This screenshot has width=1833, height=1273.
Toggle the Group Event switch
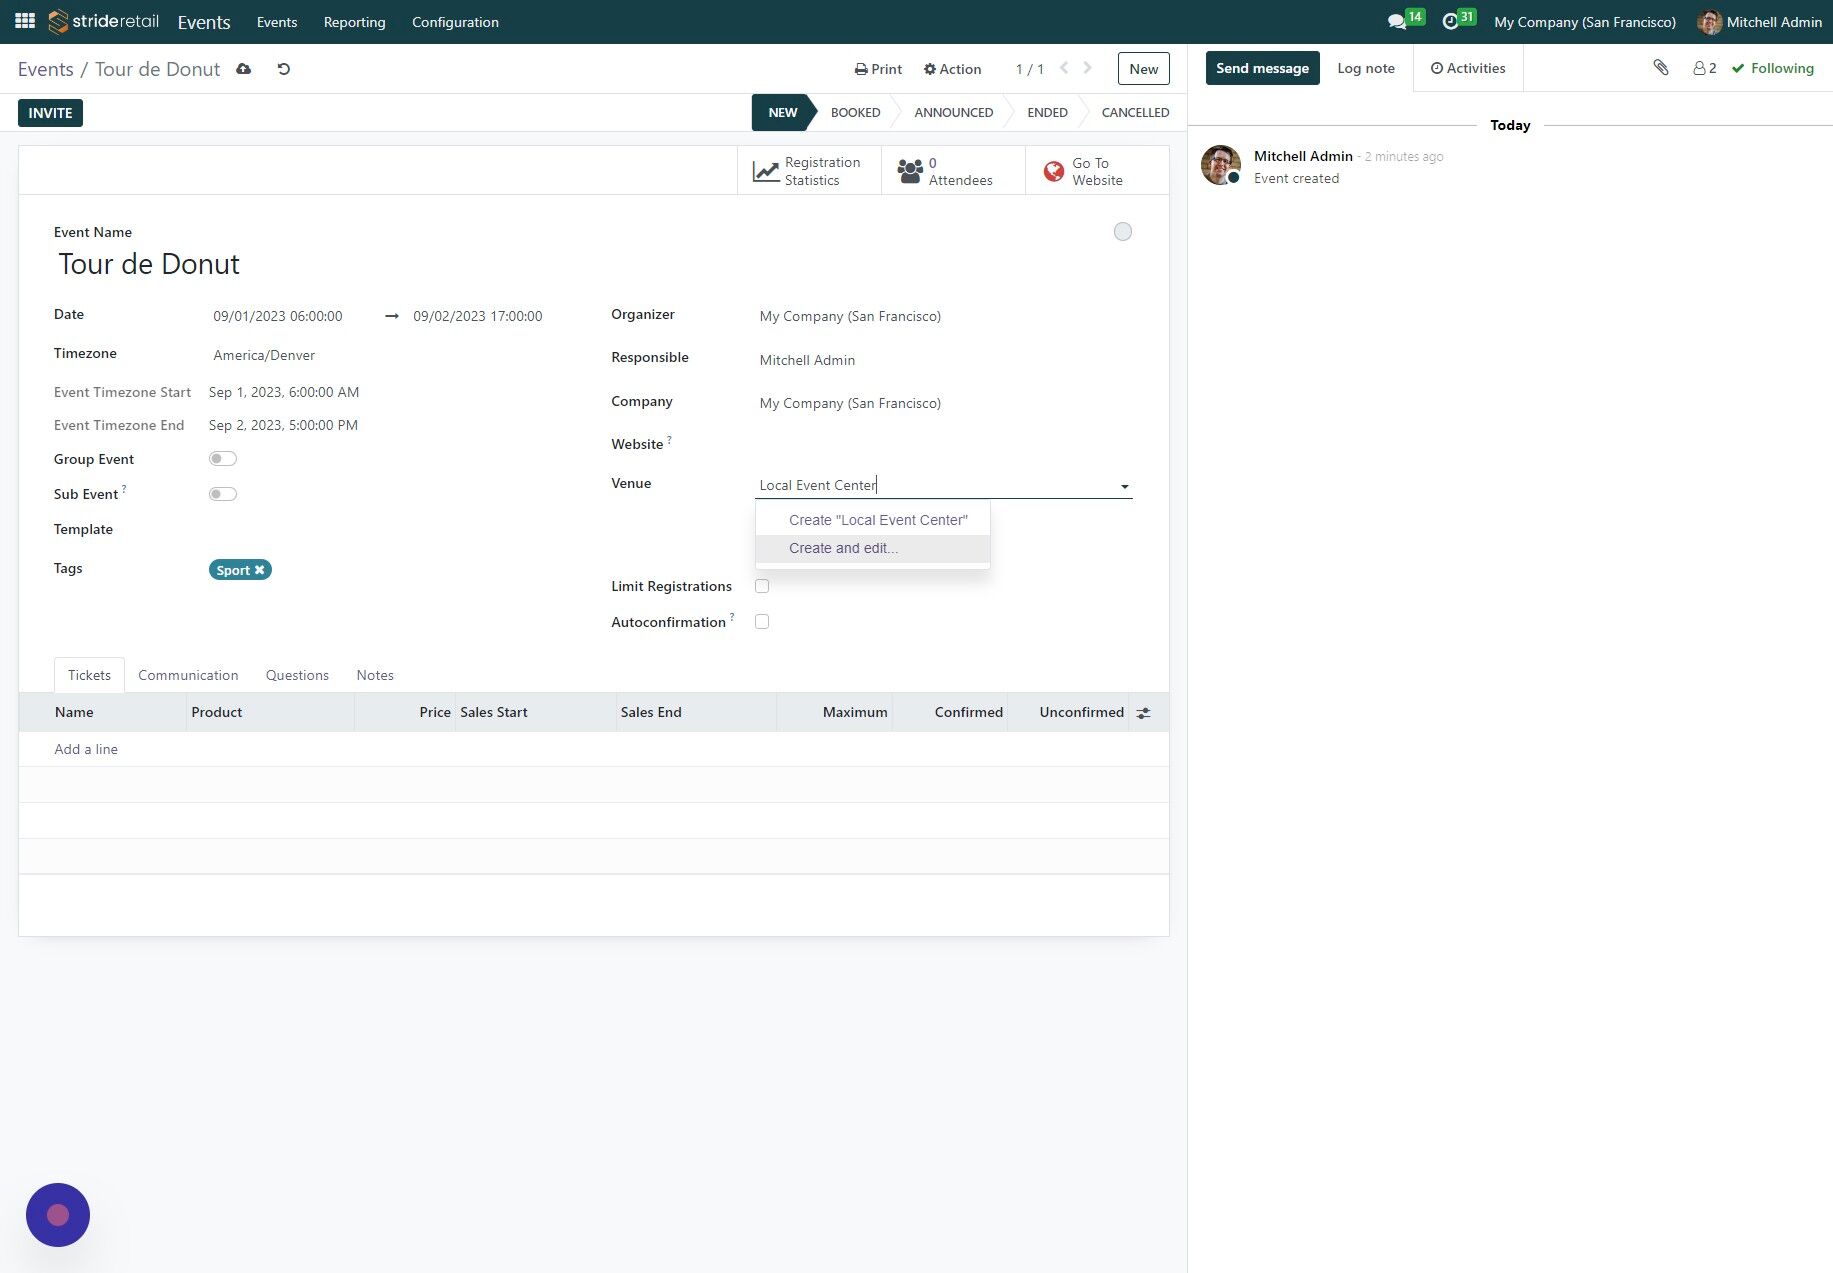click(x=223, y=459)
